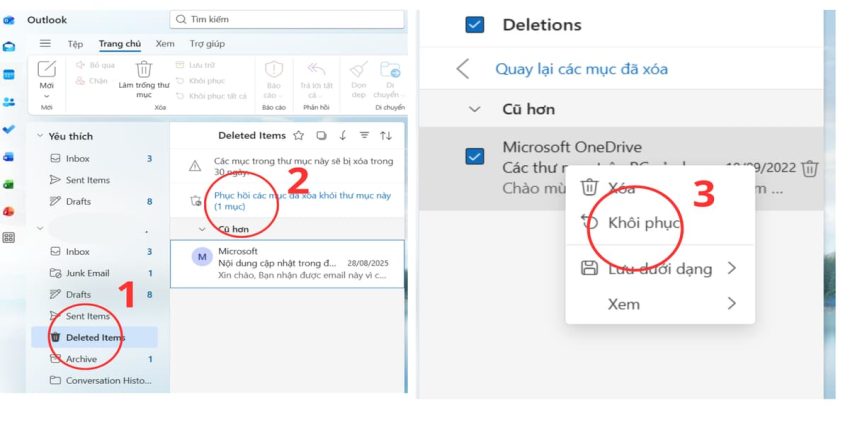This screenshot has width=850, height=425.
Task: Open To Do checkmark app icon
Action: (x=9, y=129)
